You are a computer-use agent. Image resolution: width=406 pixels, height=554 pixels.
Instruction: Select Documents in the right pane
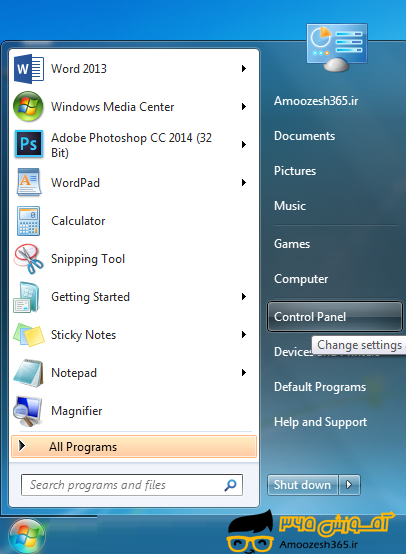pos(305,136)
